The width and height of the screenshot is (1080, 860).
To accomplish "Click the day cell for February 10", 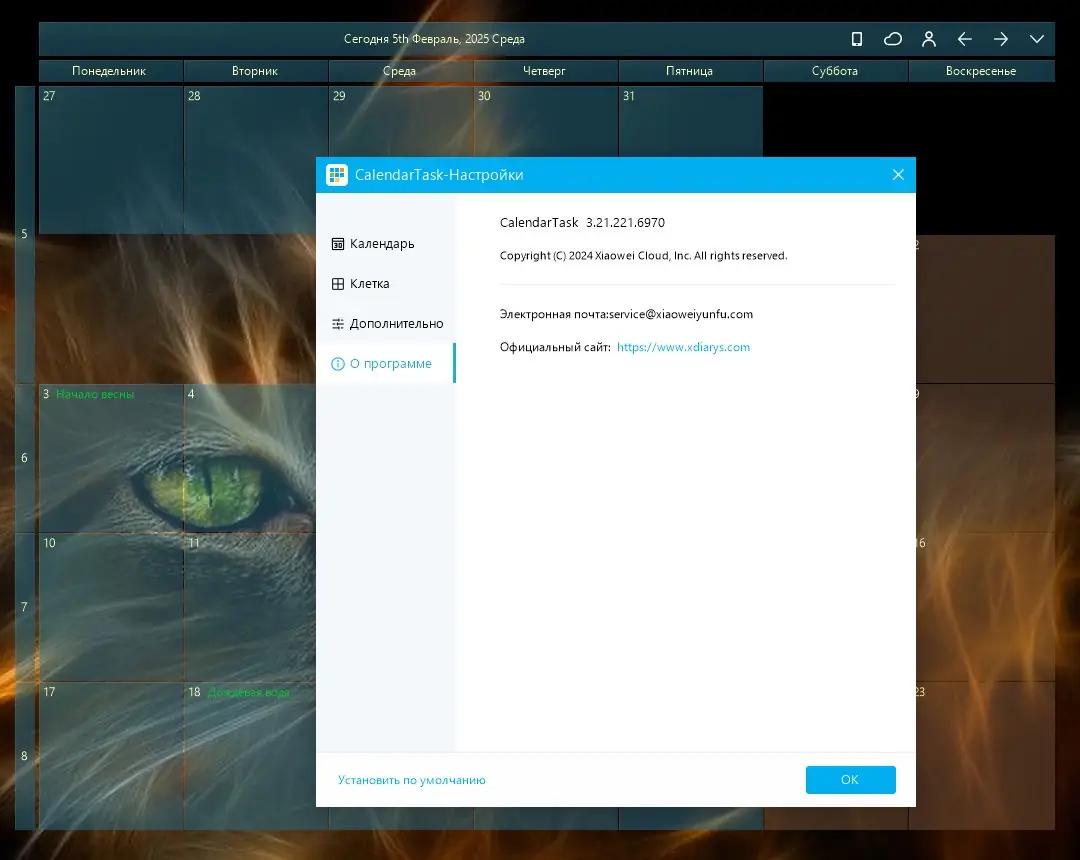I will 111,607.
